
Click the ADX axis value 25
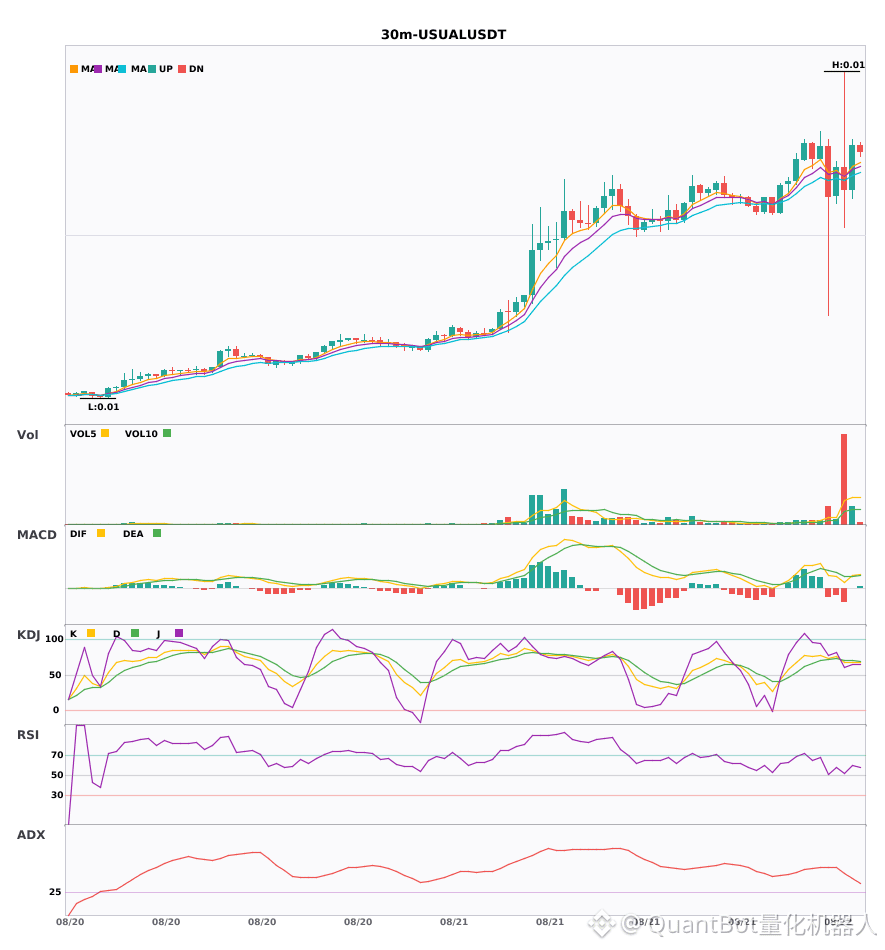point(55,892)
